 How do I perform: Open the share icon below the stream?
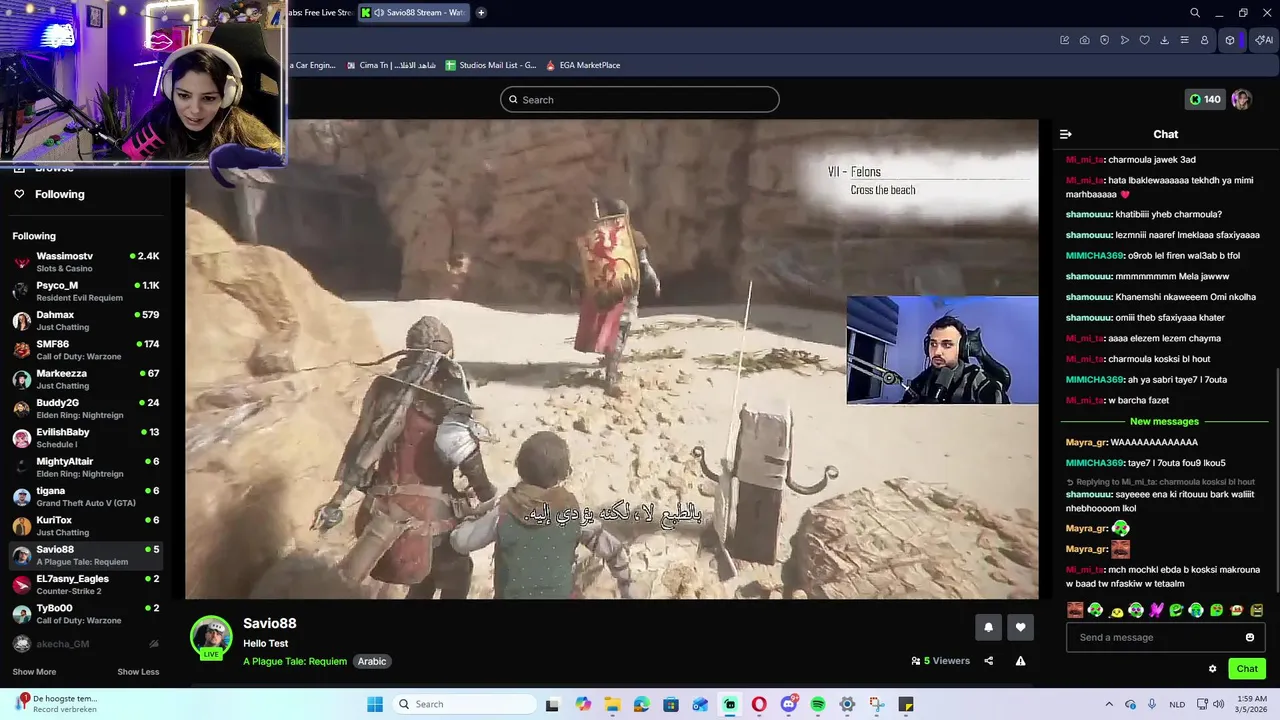click(x=988, y=661)
